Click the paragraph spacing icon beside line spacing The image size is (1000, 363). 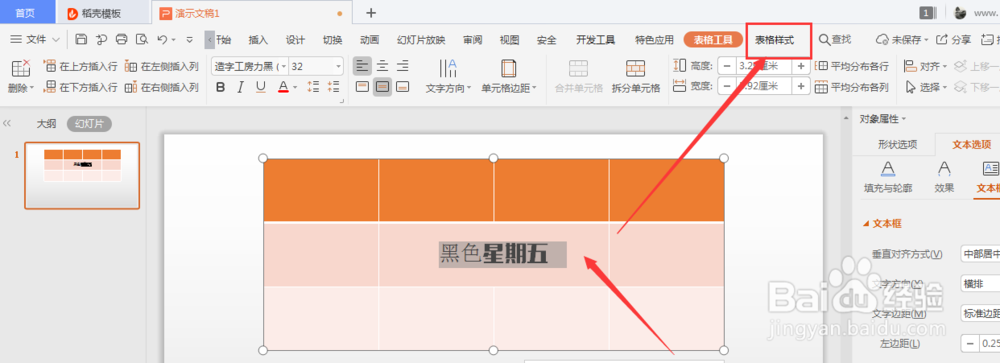pyautogui.click(x=333, y=87)
